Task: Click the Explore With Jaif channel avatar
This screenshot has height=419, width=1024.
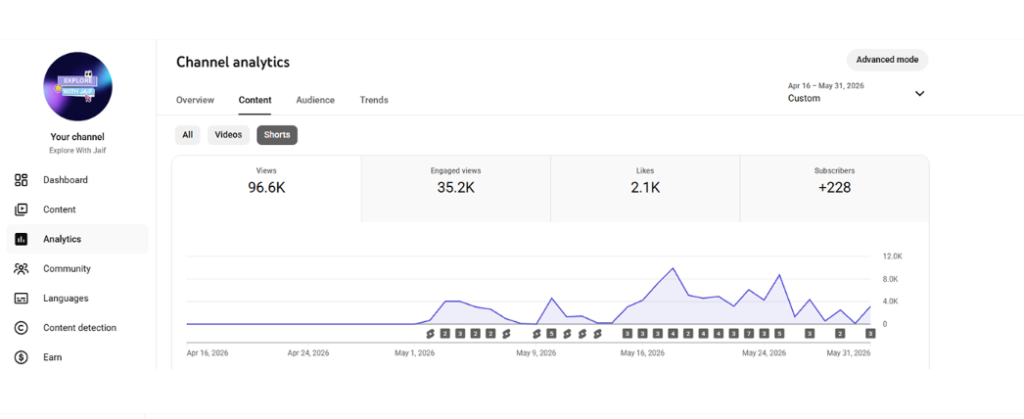Action: 78,86
